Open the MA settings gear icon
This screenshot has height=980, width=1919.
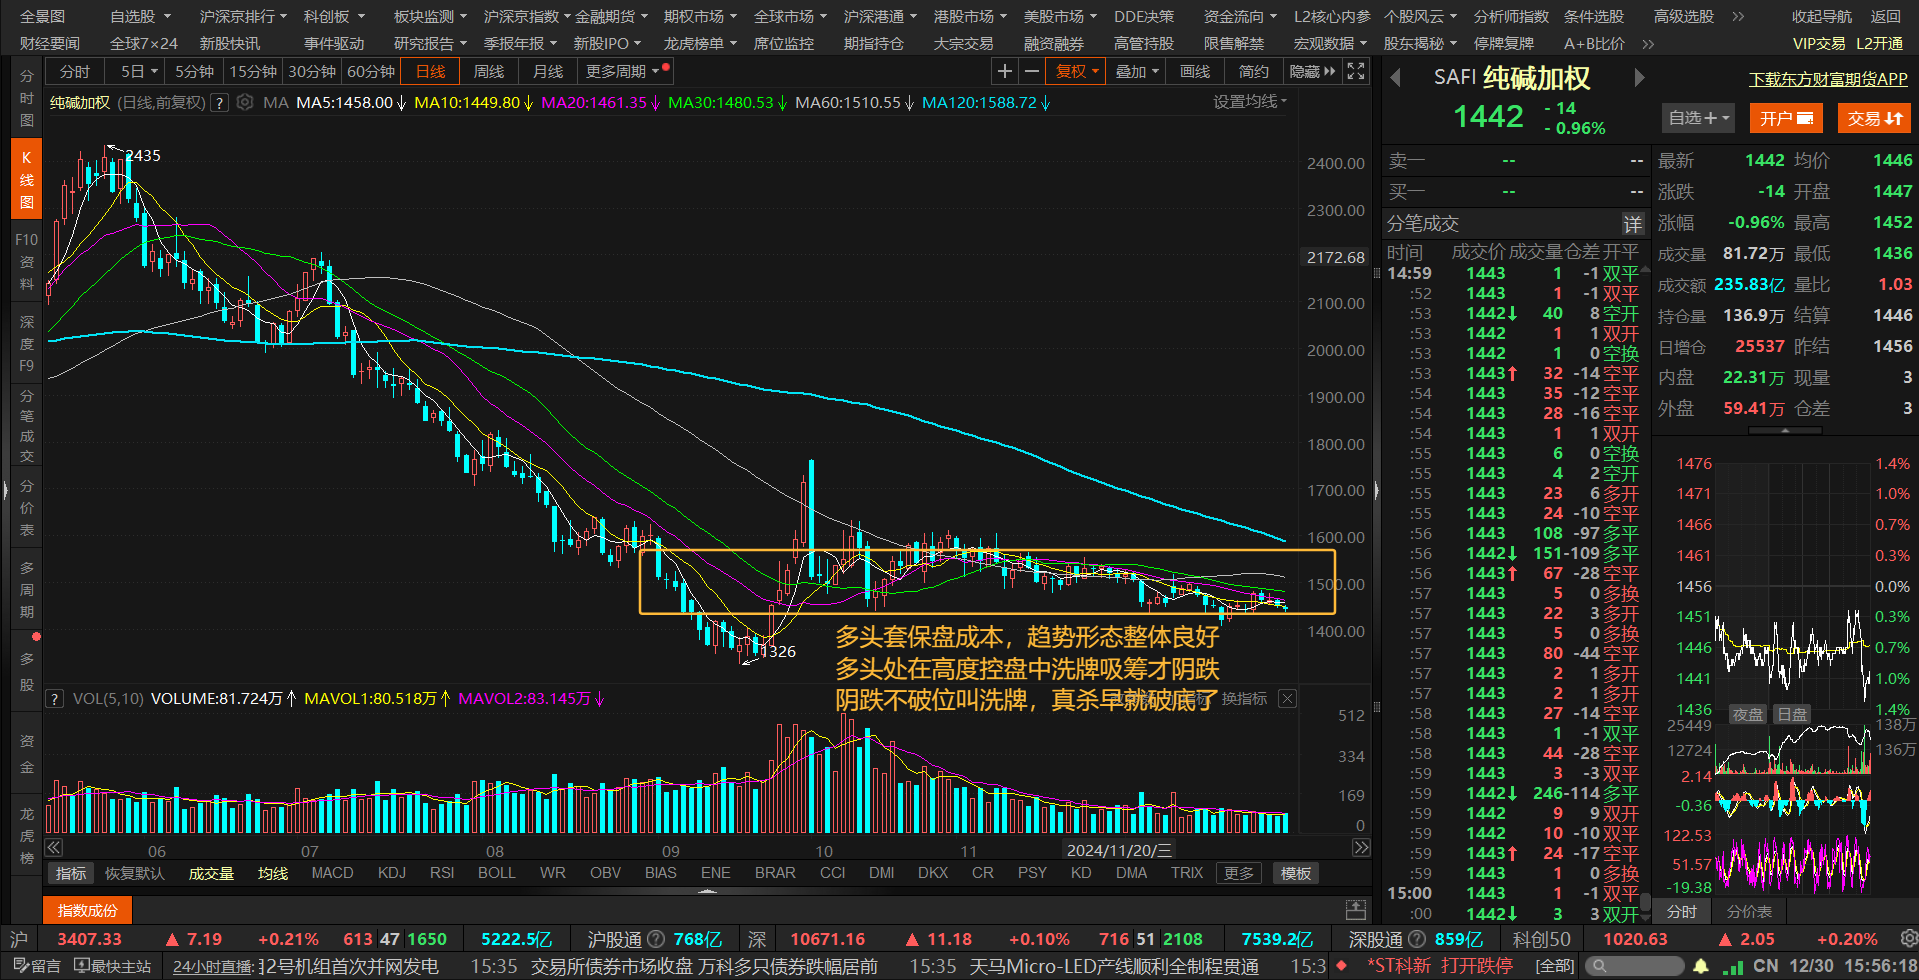pos(245,102)
